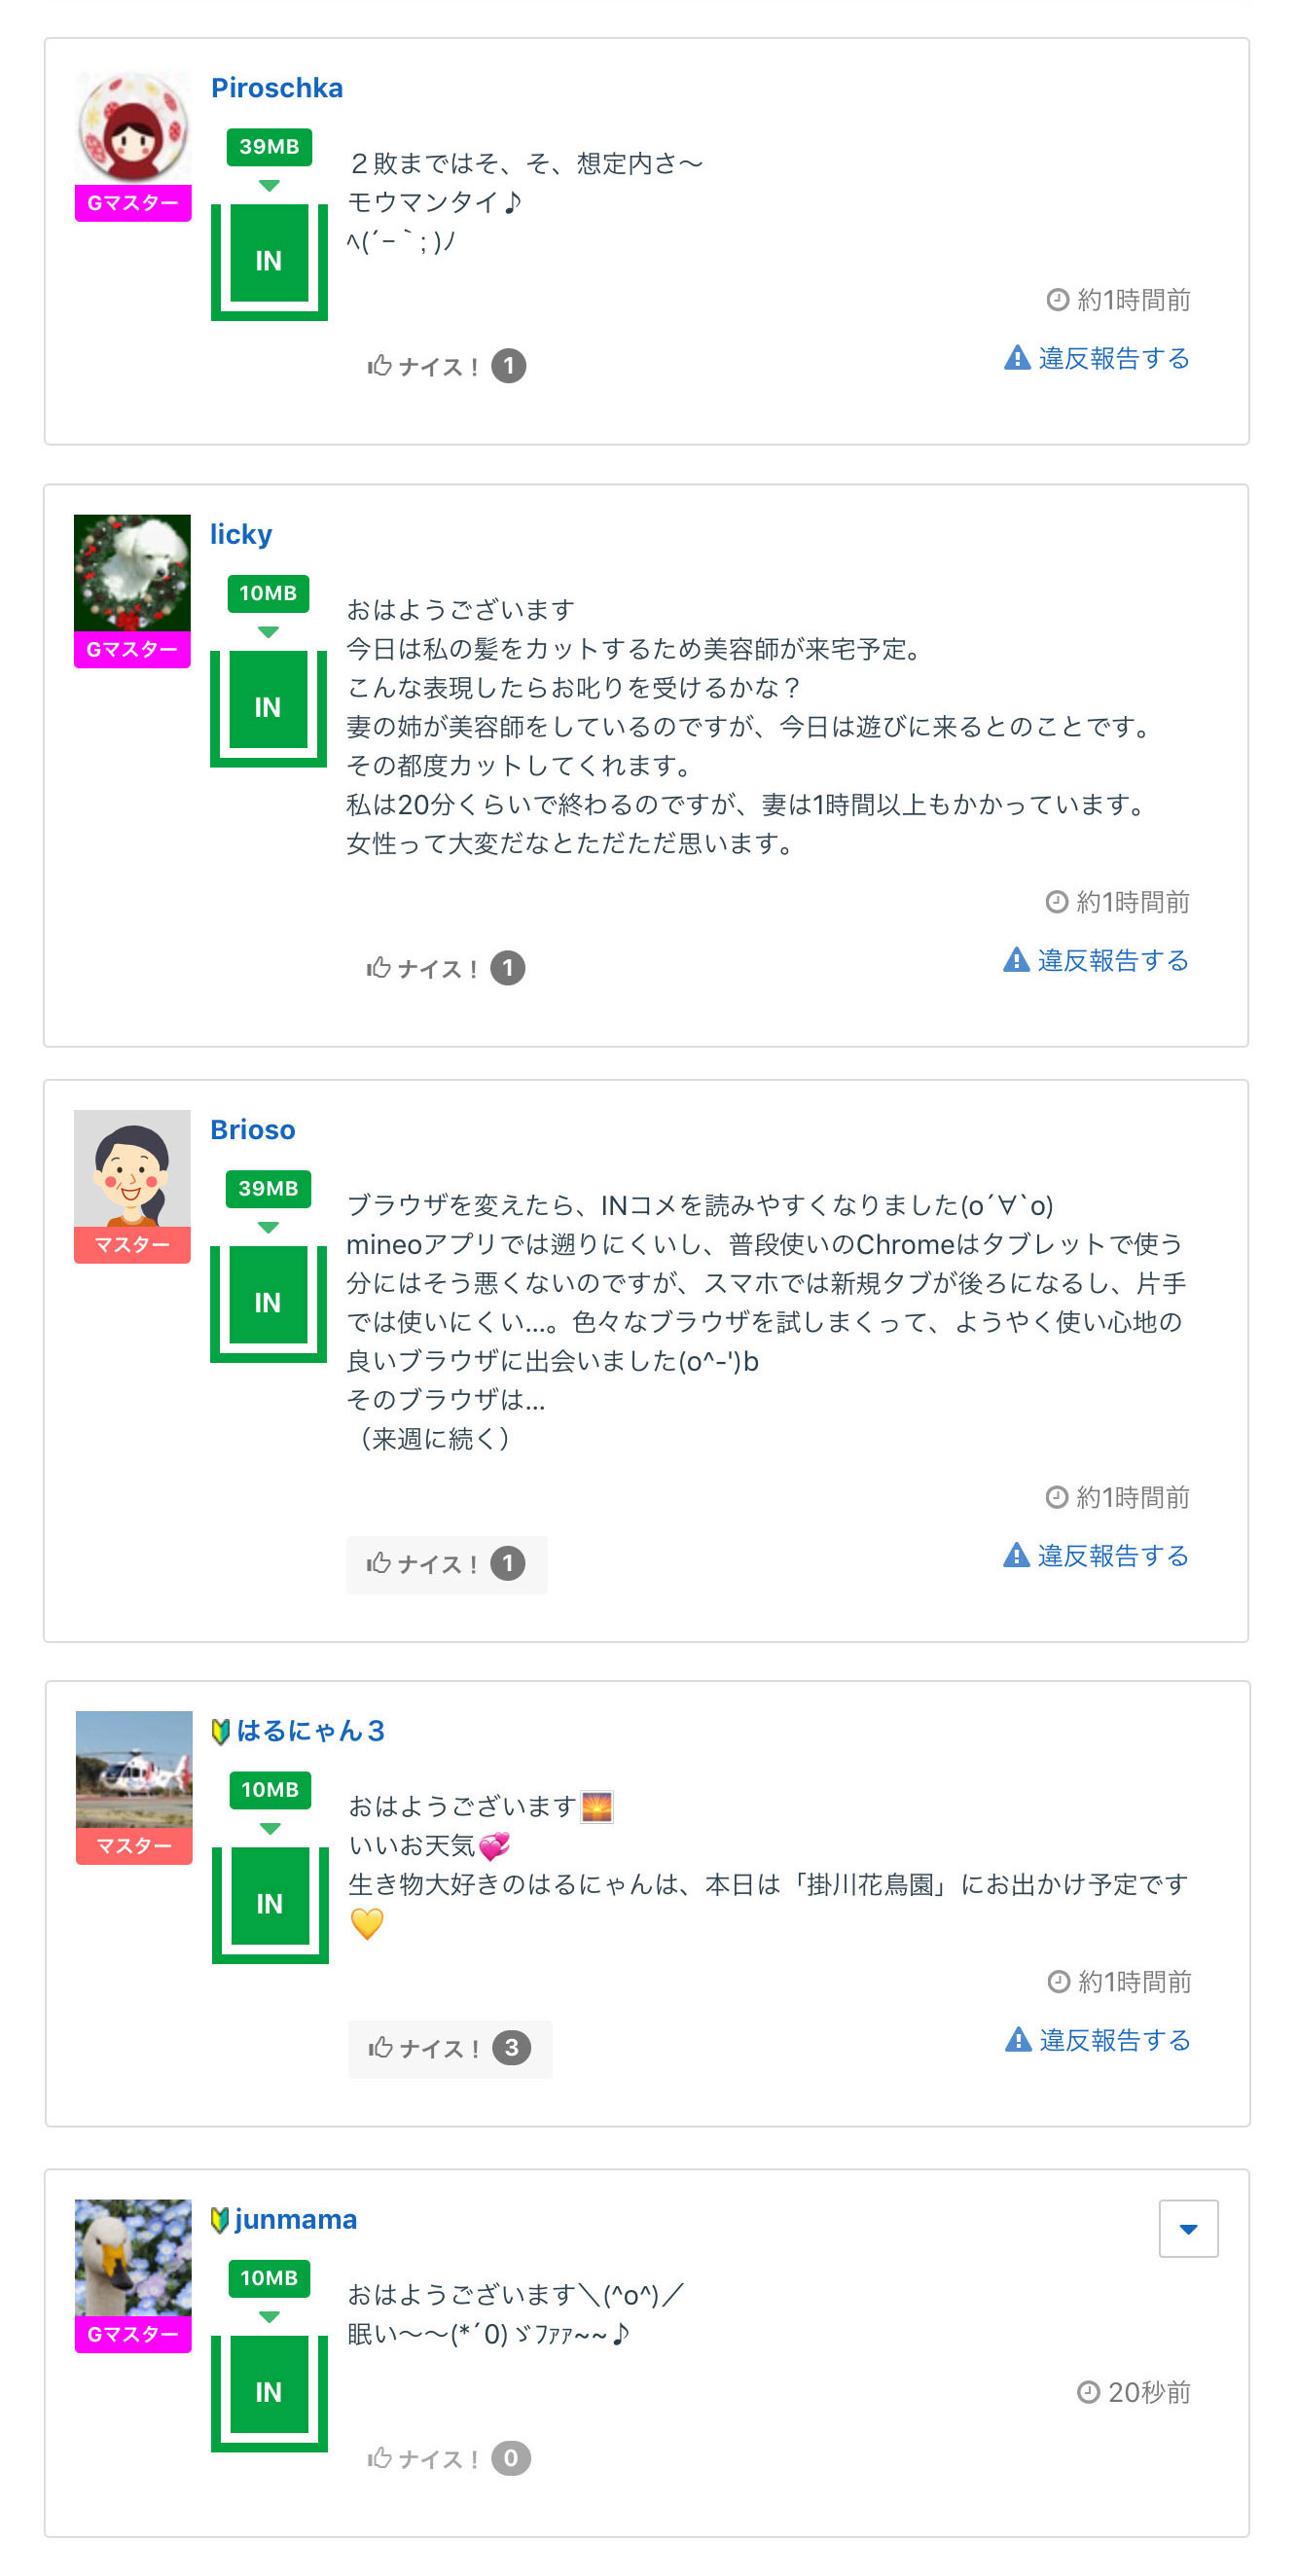Report violation on Piroschka's comment
This screenshot has width=1297, height=2576.
click(x=1097, y=358)
